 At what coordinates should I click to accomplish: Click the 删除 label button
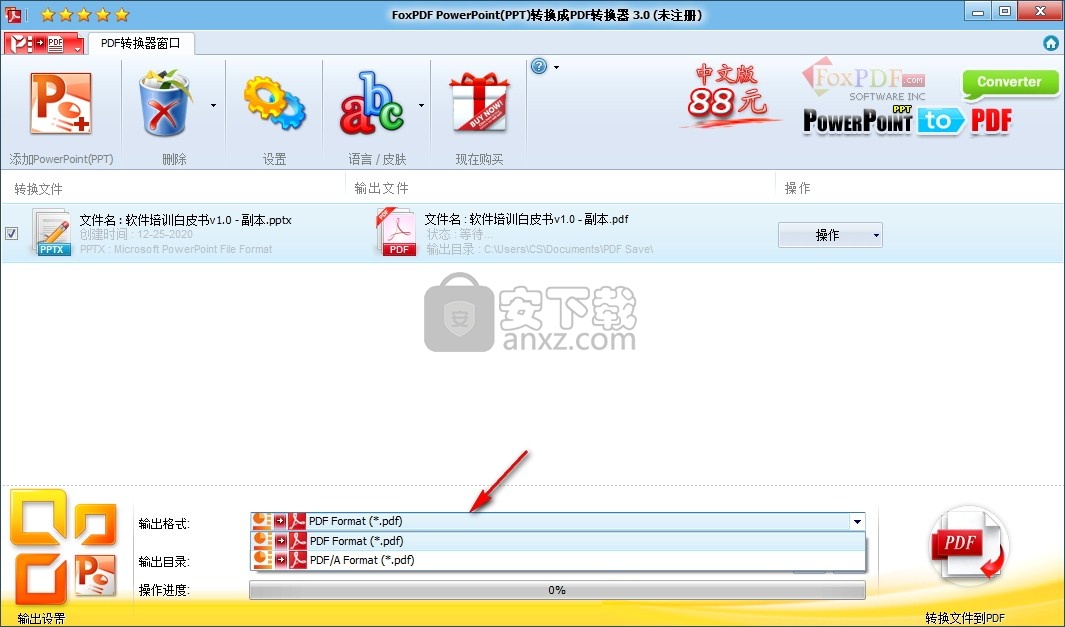point(174,159)
